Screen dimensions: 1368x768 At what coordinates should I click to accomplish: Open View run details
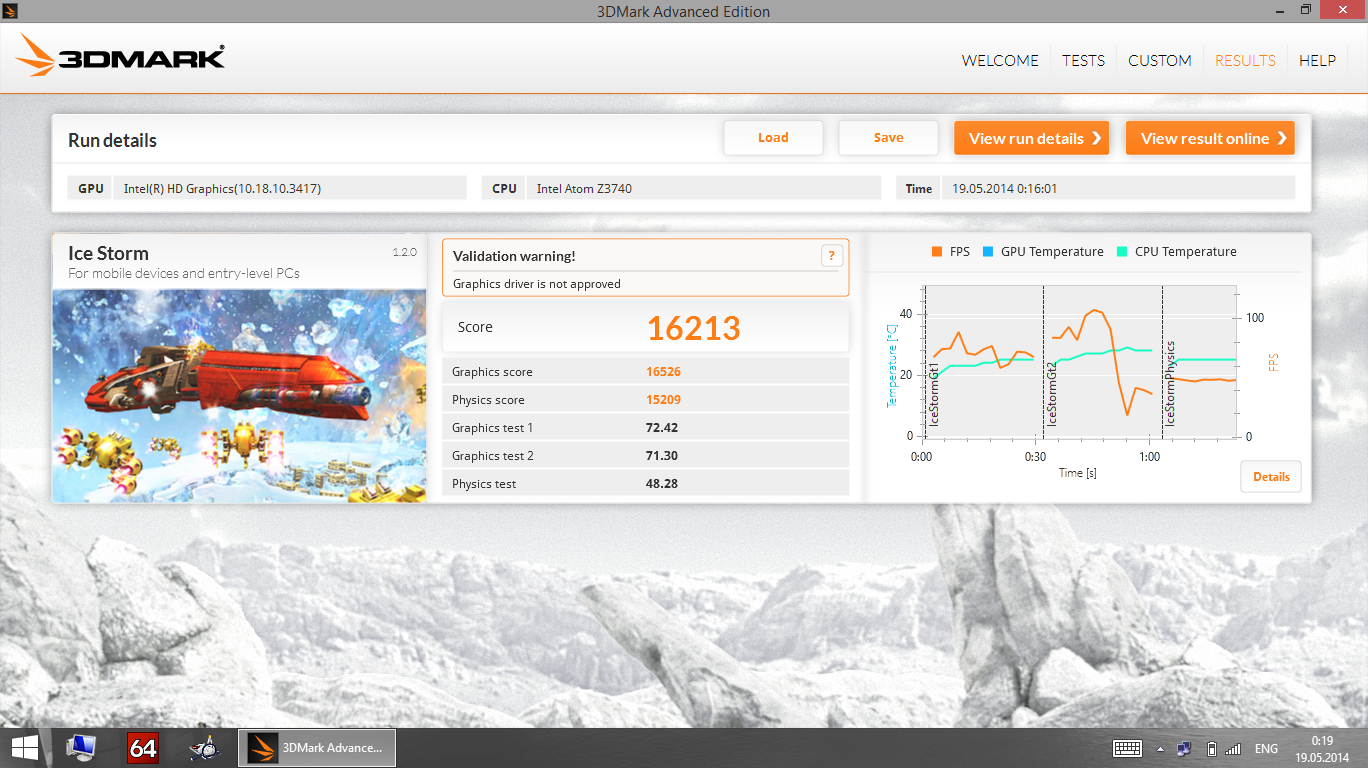coord(1032,138)
